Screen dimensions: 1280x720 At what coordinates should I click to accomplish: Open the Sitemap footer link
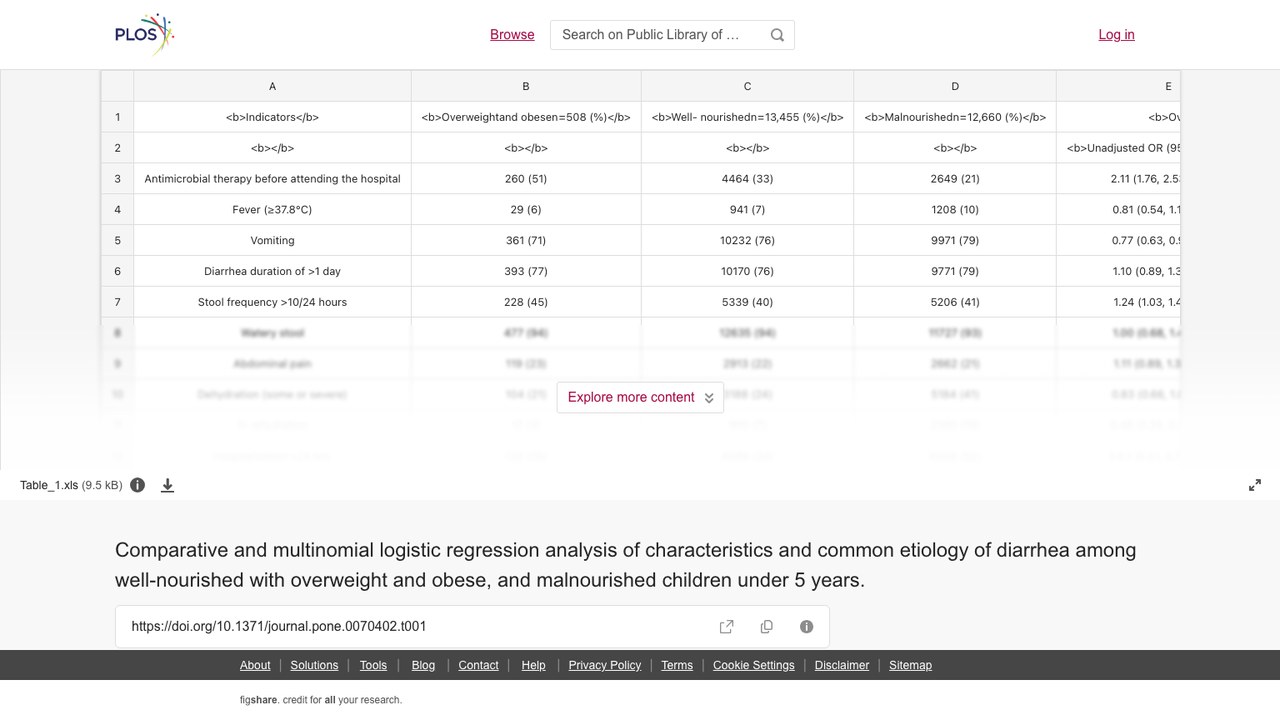(910, 665)
